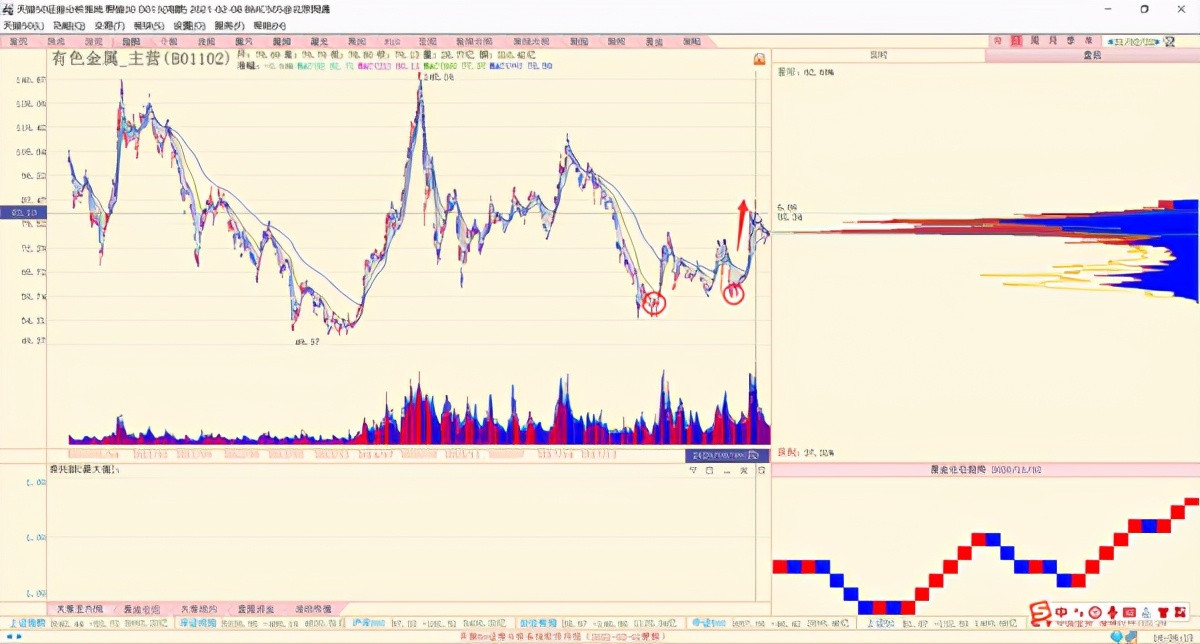
Task: Click the minimize dash icon in lower panel header
Action: tap(727, 472)
